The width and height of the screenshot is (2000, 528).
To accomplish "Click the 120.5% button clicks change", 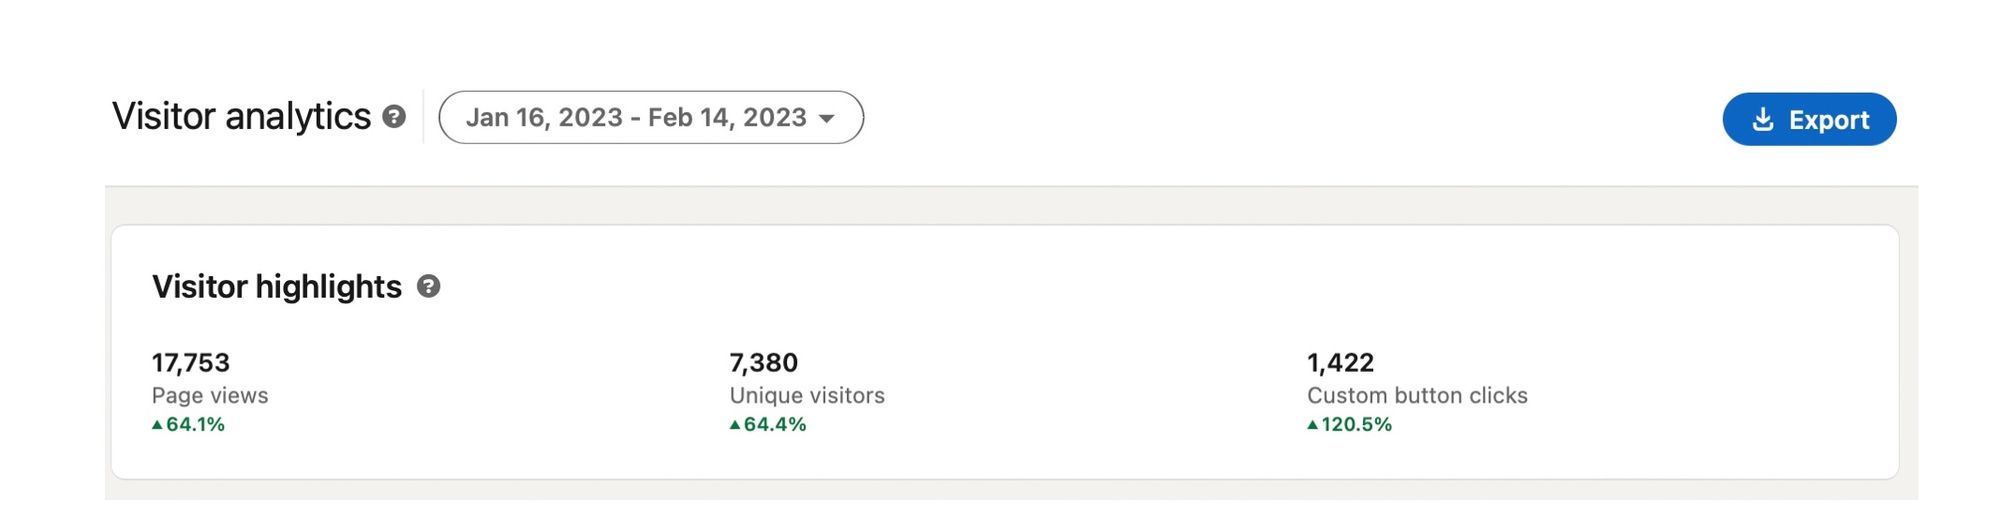I will coord(1357,424).
